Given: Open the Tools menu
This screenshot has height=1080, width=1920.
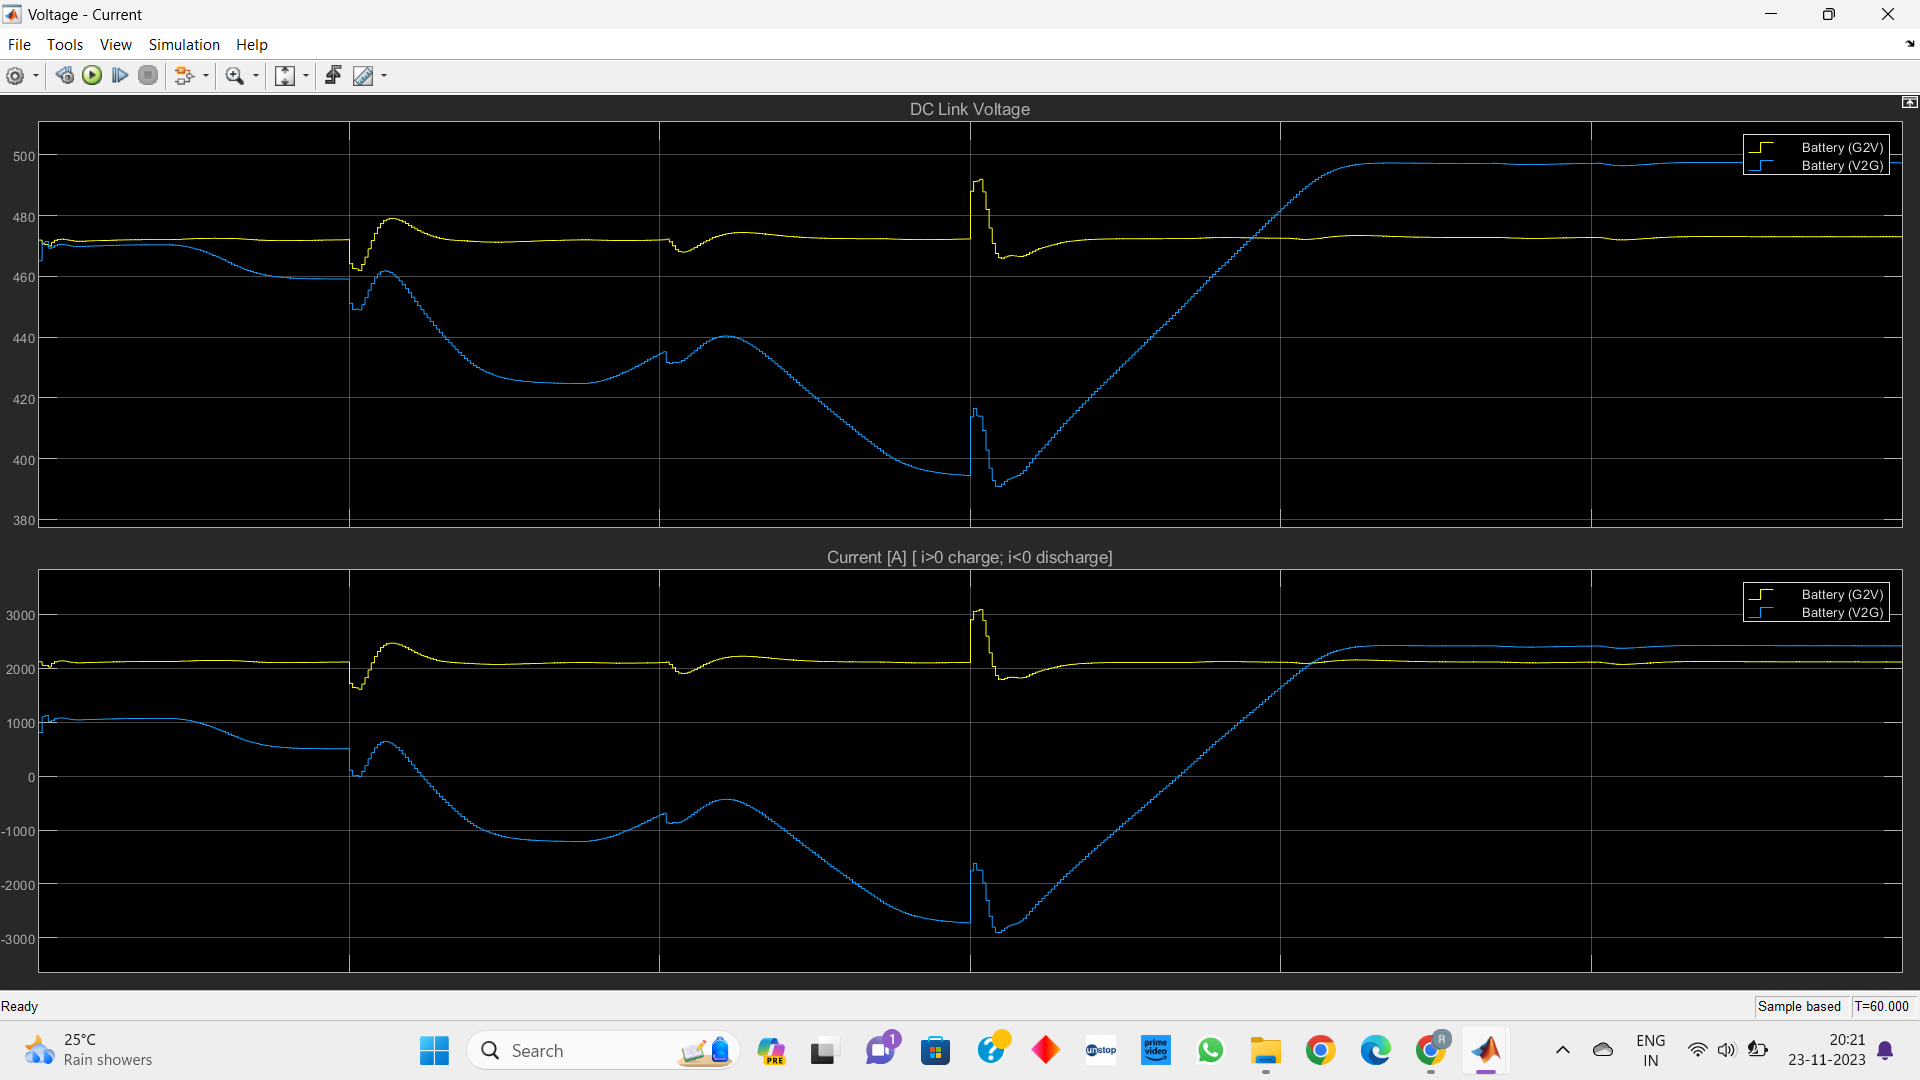Looking at the screenshot, I should (65, 45).
